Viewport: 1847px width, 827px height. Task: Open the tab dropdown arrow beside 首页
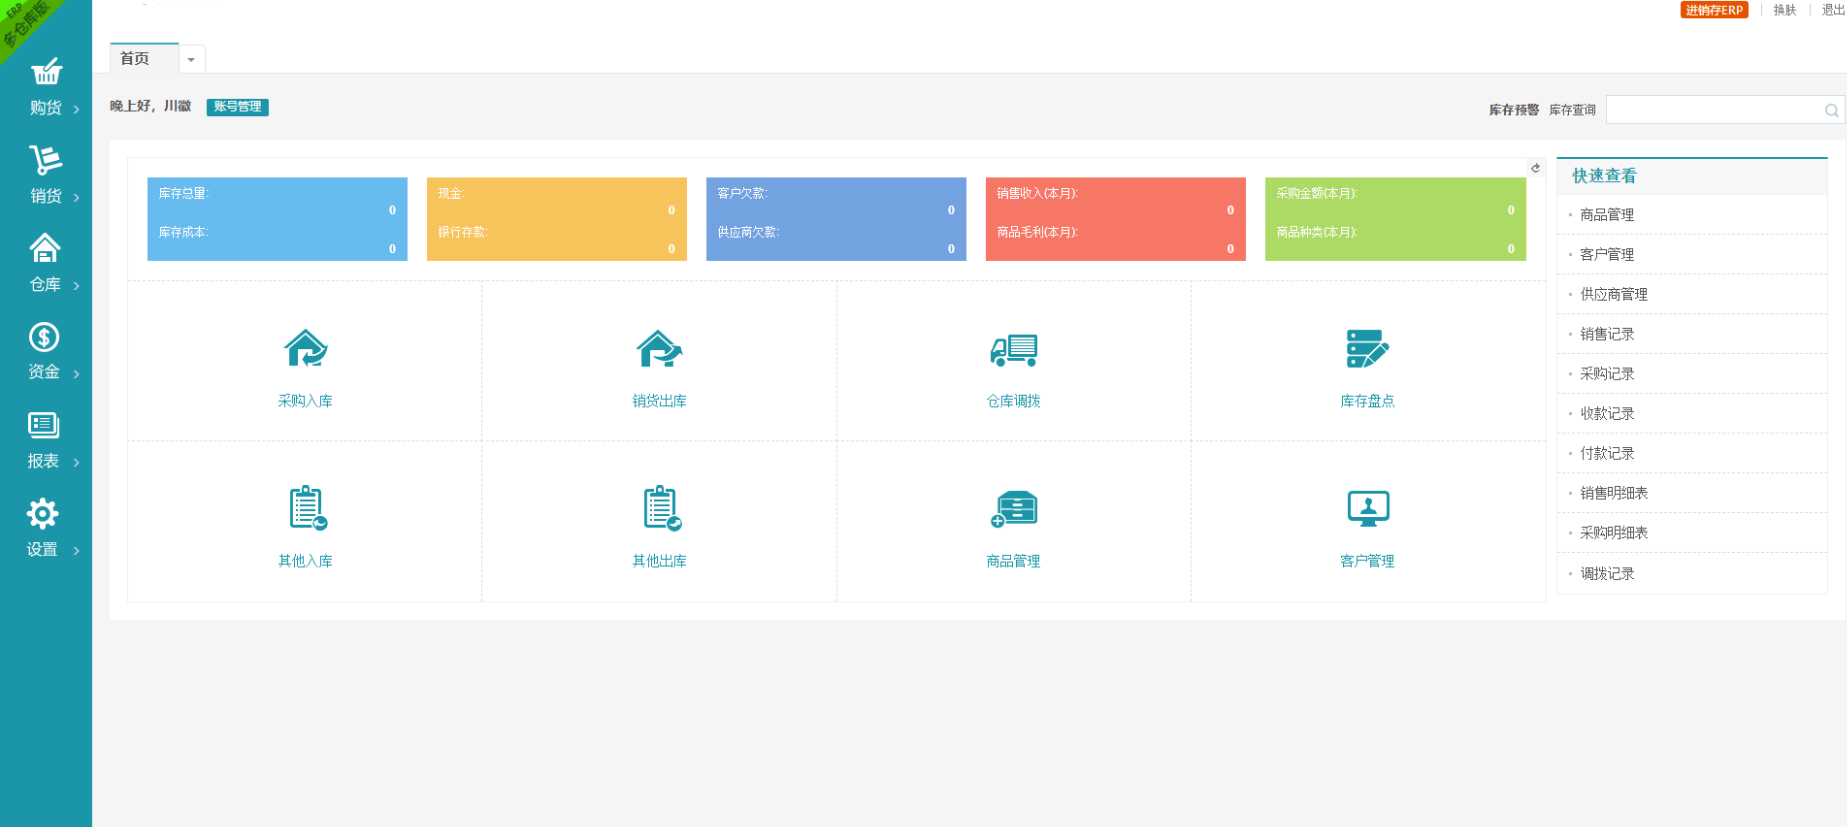pyautogui.click(x=192, y=60)
